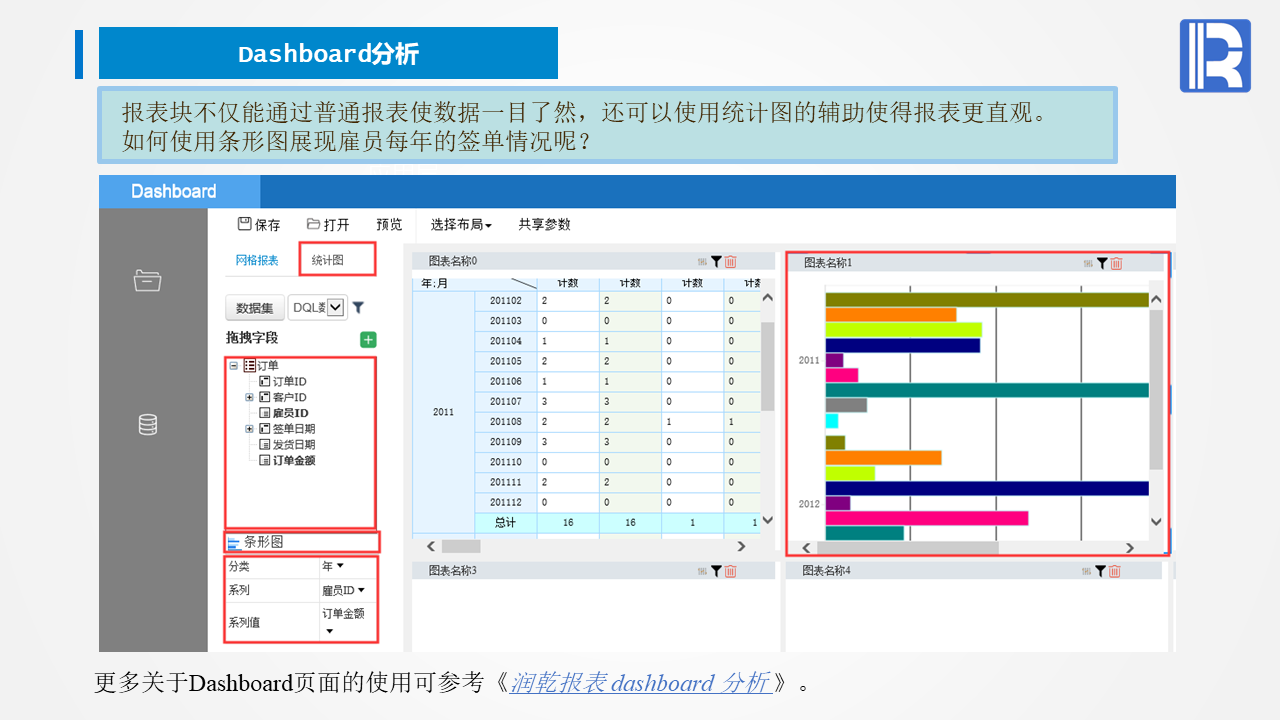Click the 201102 month cell
Screen dimensions: 1280x720
coord(506,301)
